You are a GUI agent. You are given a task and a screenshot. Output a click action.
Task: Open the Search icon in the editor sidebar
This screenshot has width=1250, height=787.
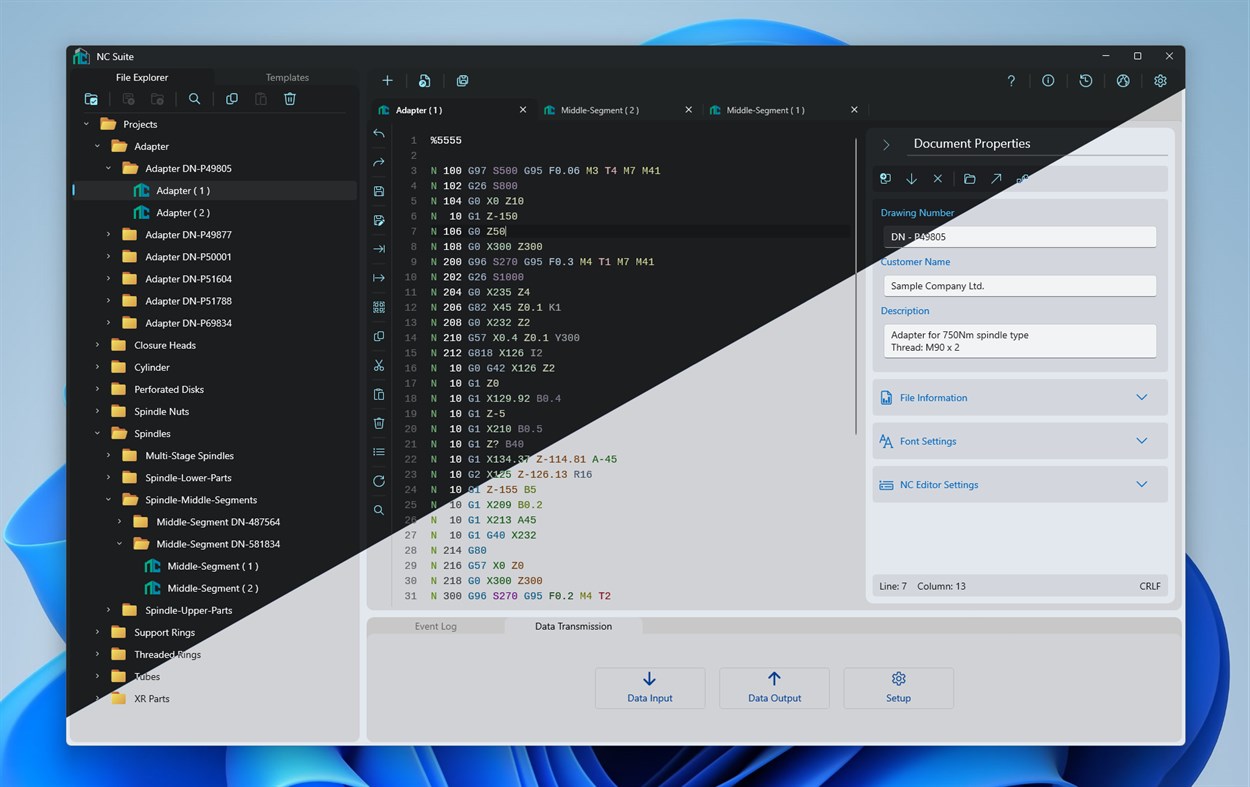coord(379,509)
